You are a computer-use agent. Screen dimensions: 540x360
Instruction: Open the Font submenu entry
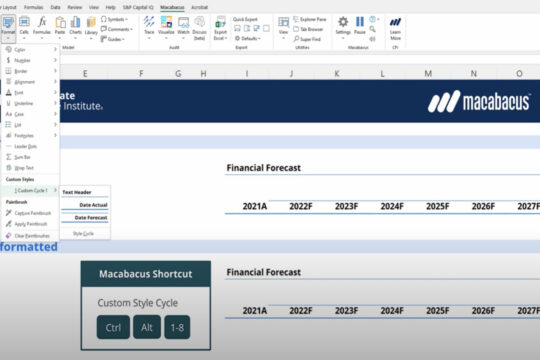pos(30,92)
